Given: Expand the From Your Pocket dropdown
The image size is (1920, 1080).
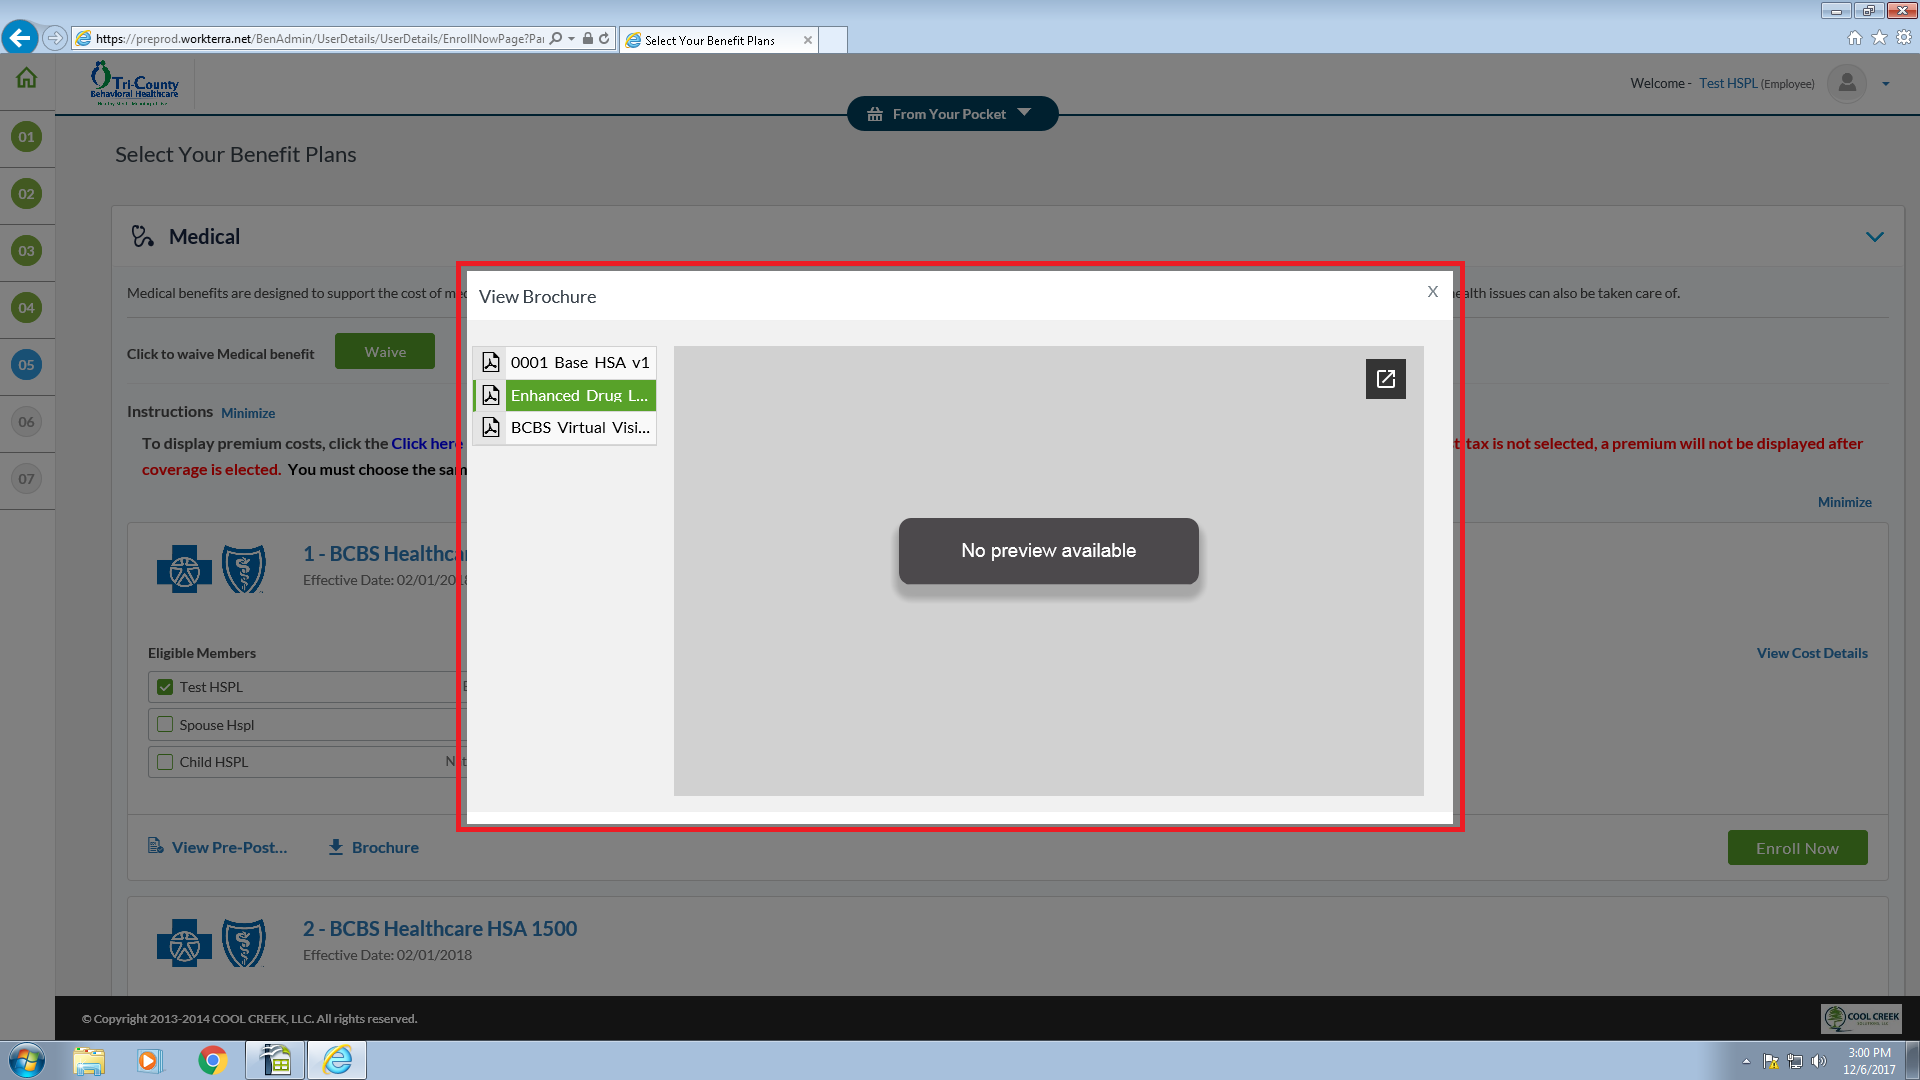Looking at the screenshot, I should [952, 114].
